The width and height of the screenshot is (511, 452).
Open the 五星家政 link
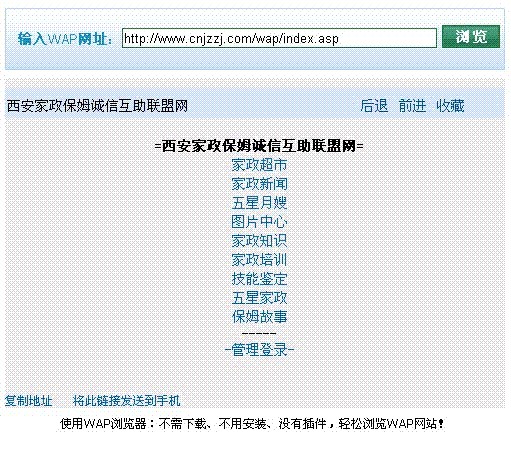click(259, 298)
